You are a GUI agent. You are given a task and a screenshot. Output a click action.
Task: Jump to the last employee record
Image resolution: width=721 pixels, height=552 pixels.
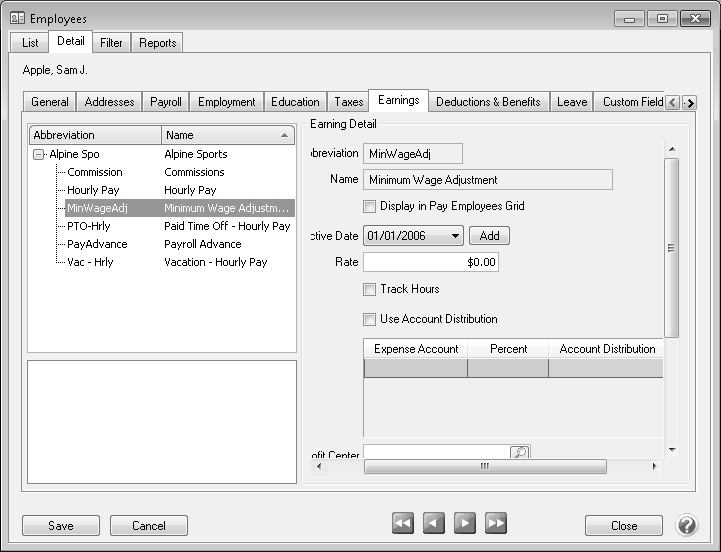pyautogui.click(x=495, y=524)
